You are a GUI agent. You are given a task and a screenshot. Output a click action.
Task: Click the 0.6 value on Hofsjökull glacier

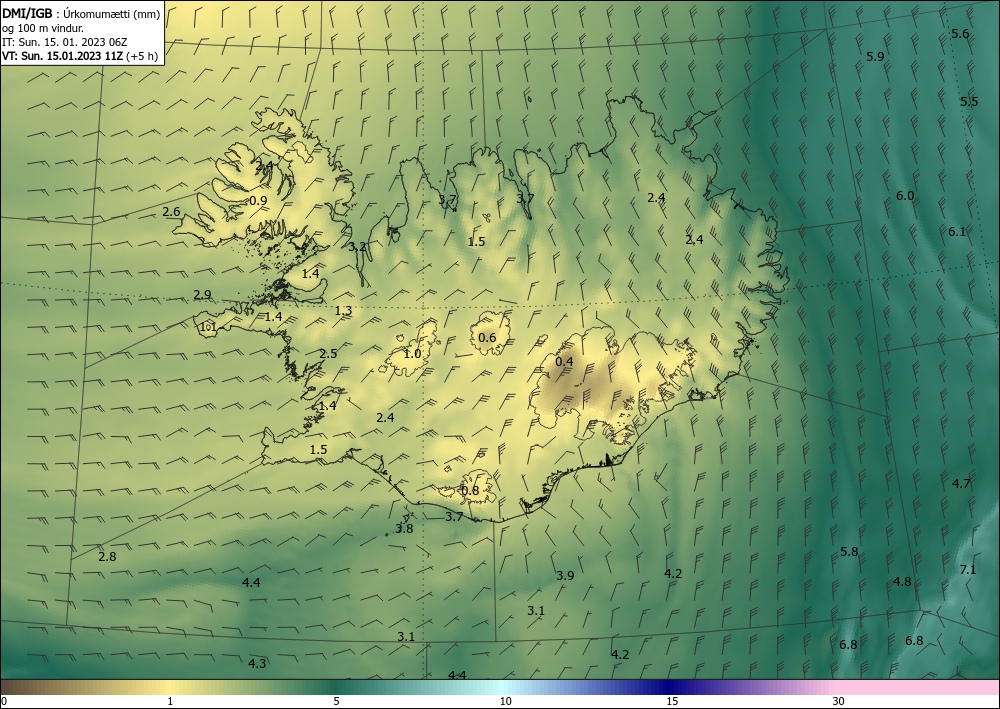pos(487,337)
